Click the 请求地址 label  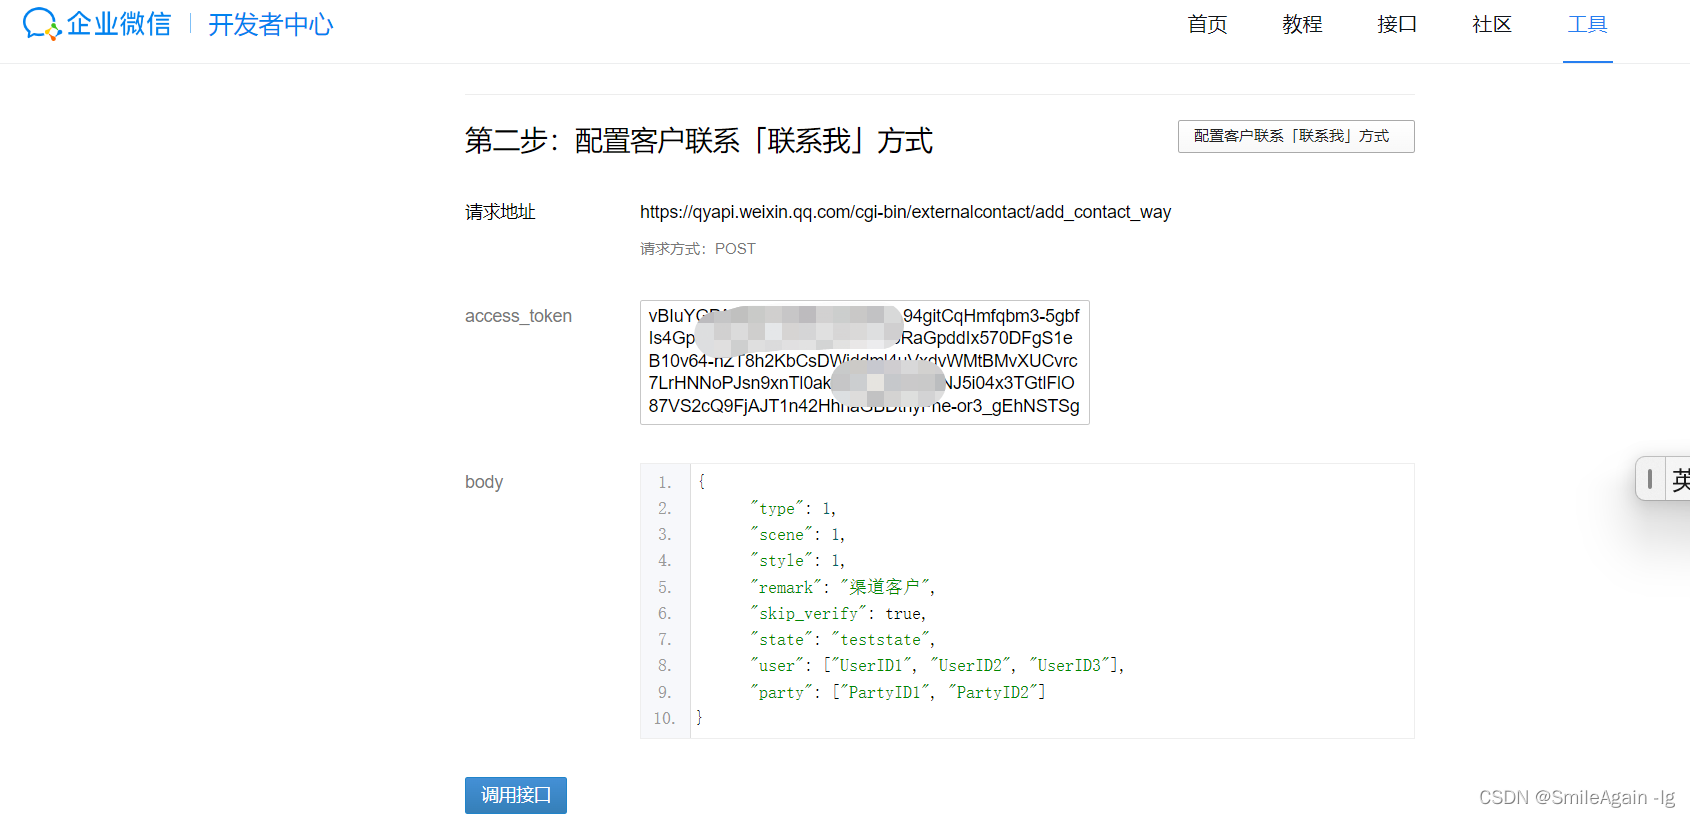pos(500,212)
